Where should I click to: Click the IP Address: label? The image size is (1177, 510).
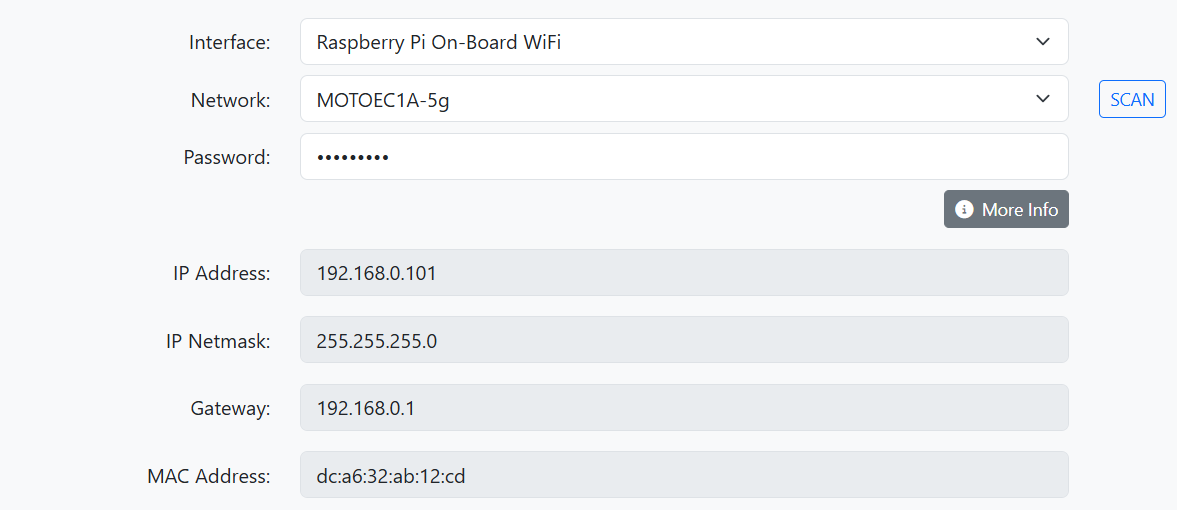pyautogui.click(x=221, y=273)
